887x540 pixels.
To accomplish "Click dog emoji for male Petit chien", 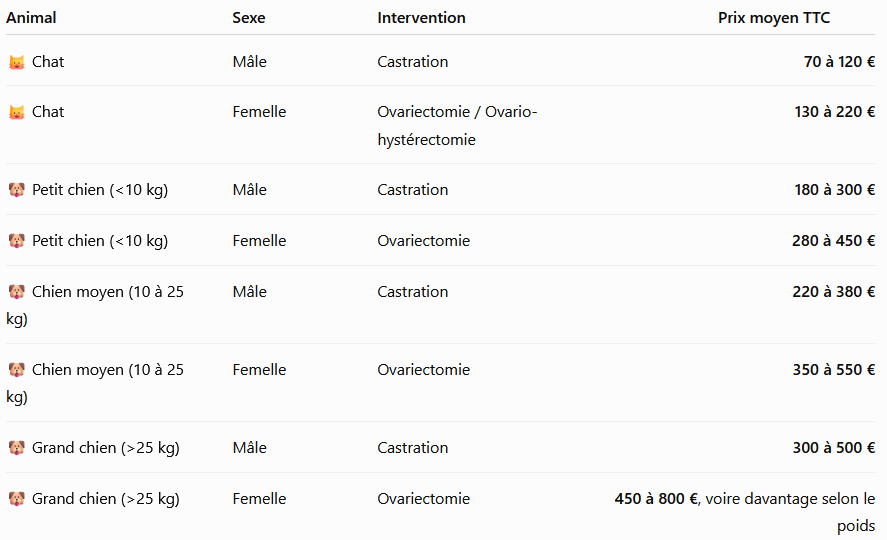I will (x=17, y=190).
